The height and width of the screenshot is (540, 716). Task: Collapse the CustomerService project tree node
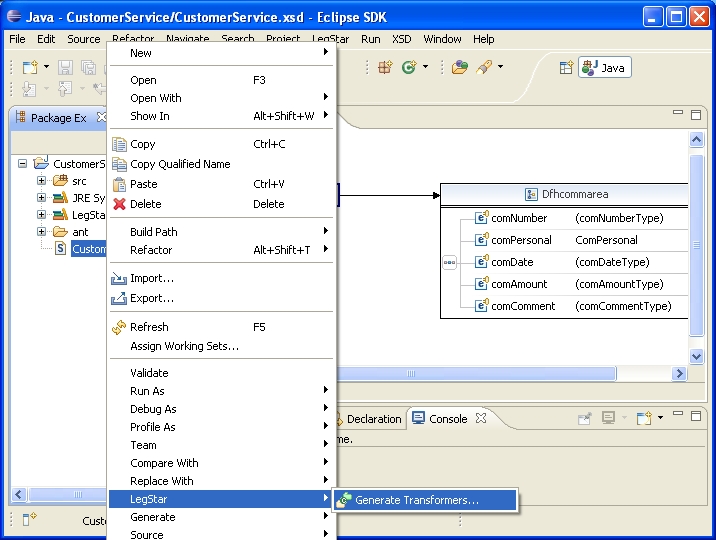(22, 163)
